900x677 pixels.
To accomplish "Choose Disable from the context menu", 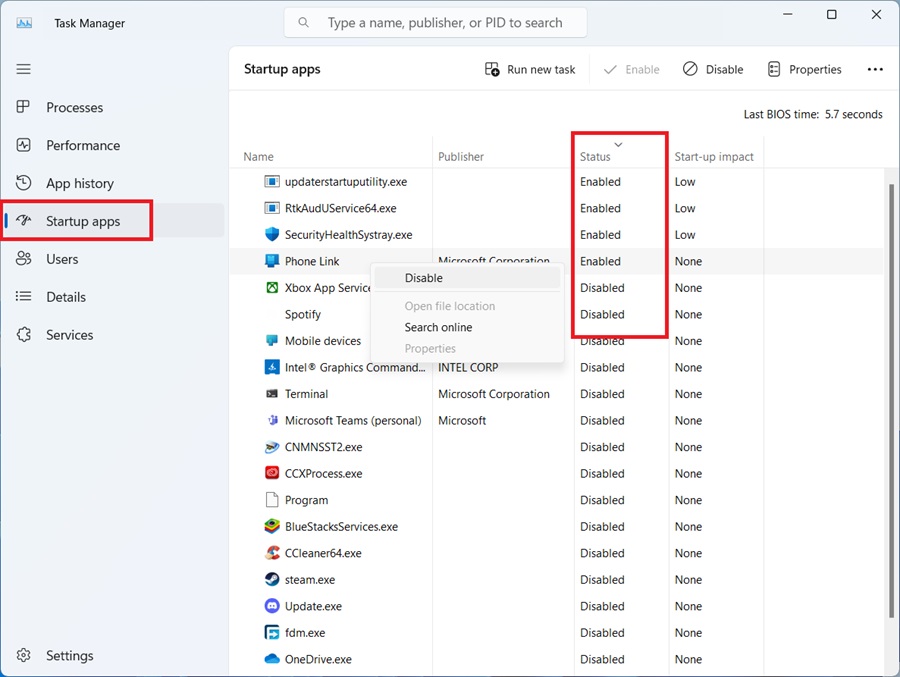I will (424, 278).
